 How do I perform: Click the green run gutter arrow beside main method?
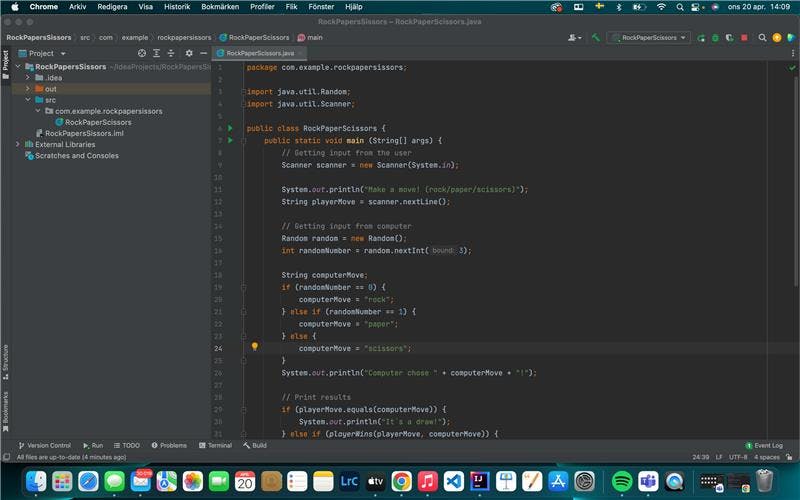pos(229,141)
